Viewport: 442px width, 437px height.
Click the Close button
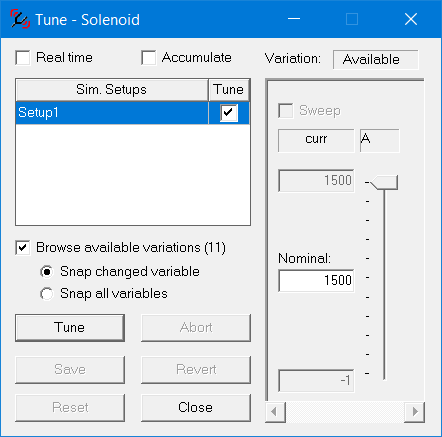point(196,408)
